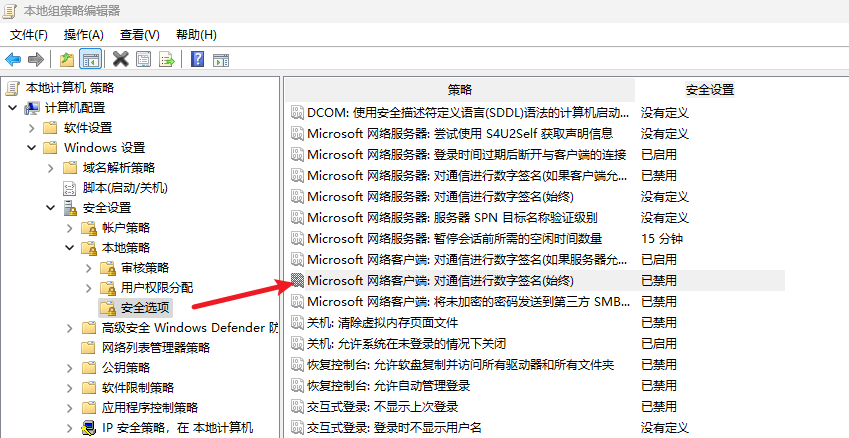The height and width of the screenshot is (438, 849).
Task: Click the Up one level folder icon
Action: click(67, 59)
